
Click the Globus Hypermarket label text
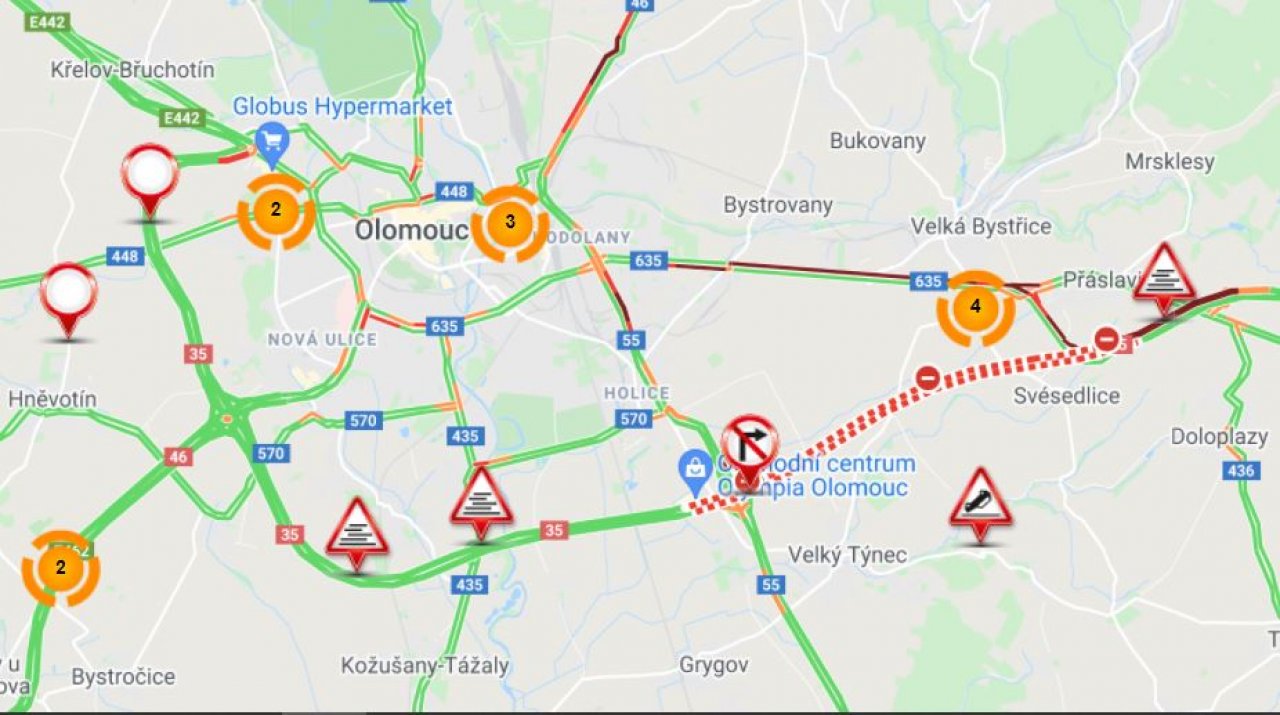tap(343, 107)
